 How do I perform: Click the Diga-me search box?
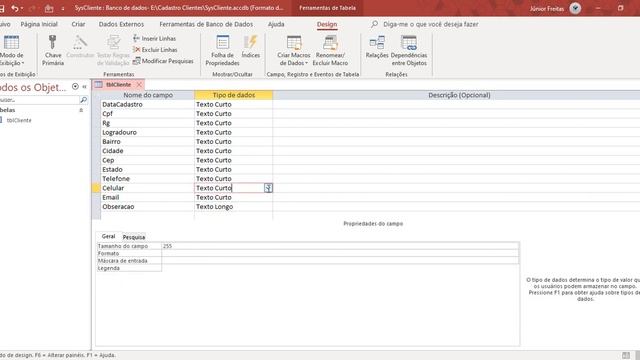point(431,24)
